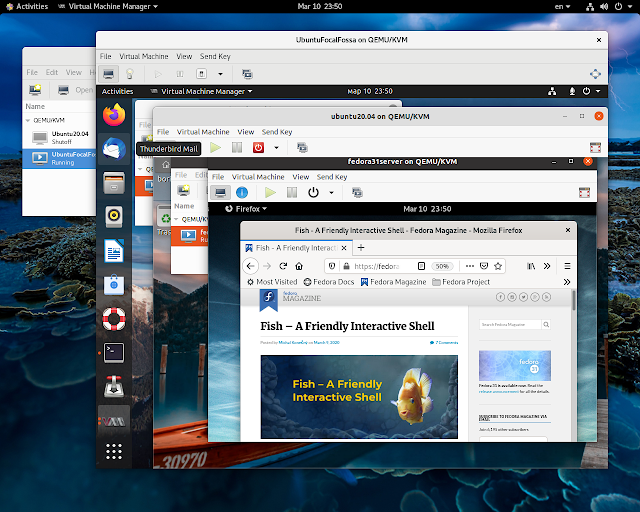640x512 pixels.
Task: Pause the VM in UbuntuFocalFossa toolbar
Action: tap(180, 74)
